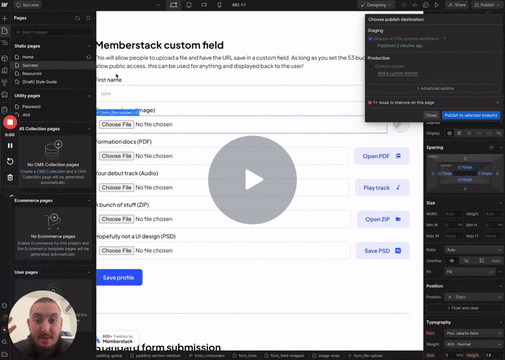This screenshot has height=360, width=505.
Task: Open the Password utility page
Action: [x=31, y=107]
